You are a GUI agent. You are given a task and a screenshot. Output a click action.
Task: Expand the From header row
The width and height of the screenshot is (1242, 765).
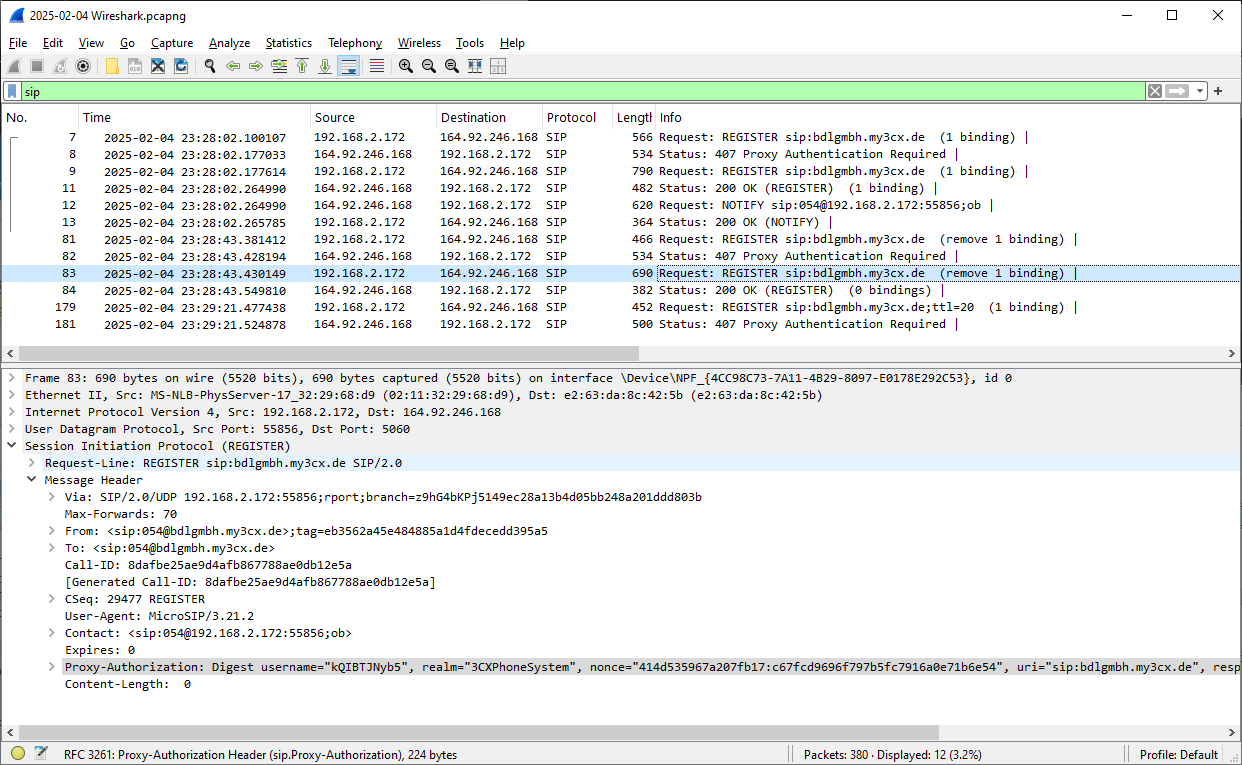[52, 531]
